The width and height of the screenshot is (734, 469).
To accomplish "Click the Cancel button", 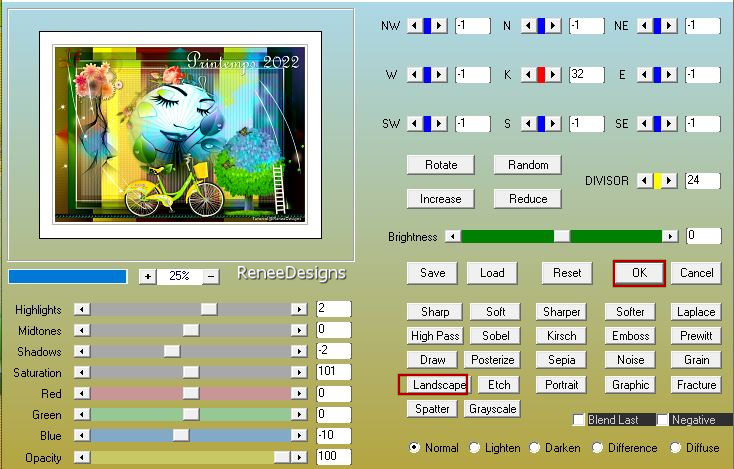I will [x=697, y=273].
